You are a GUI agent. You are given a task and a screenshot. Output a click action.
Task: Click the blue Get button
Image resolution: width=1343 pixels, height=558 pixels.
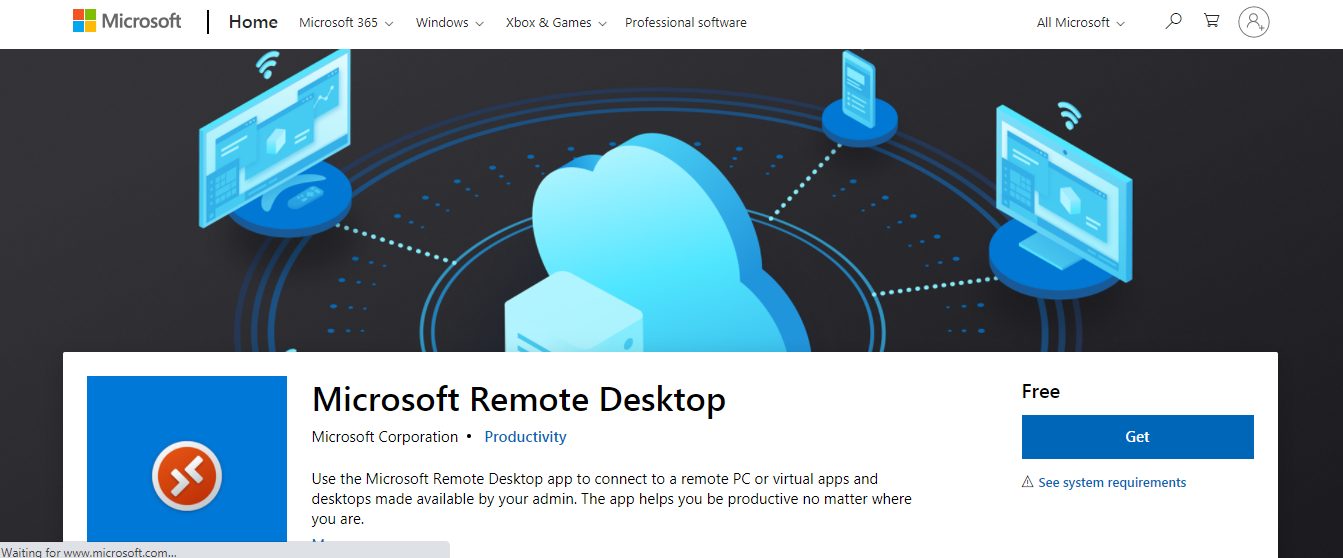1137,437
